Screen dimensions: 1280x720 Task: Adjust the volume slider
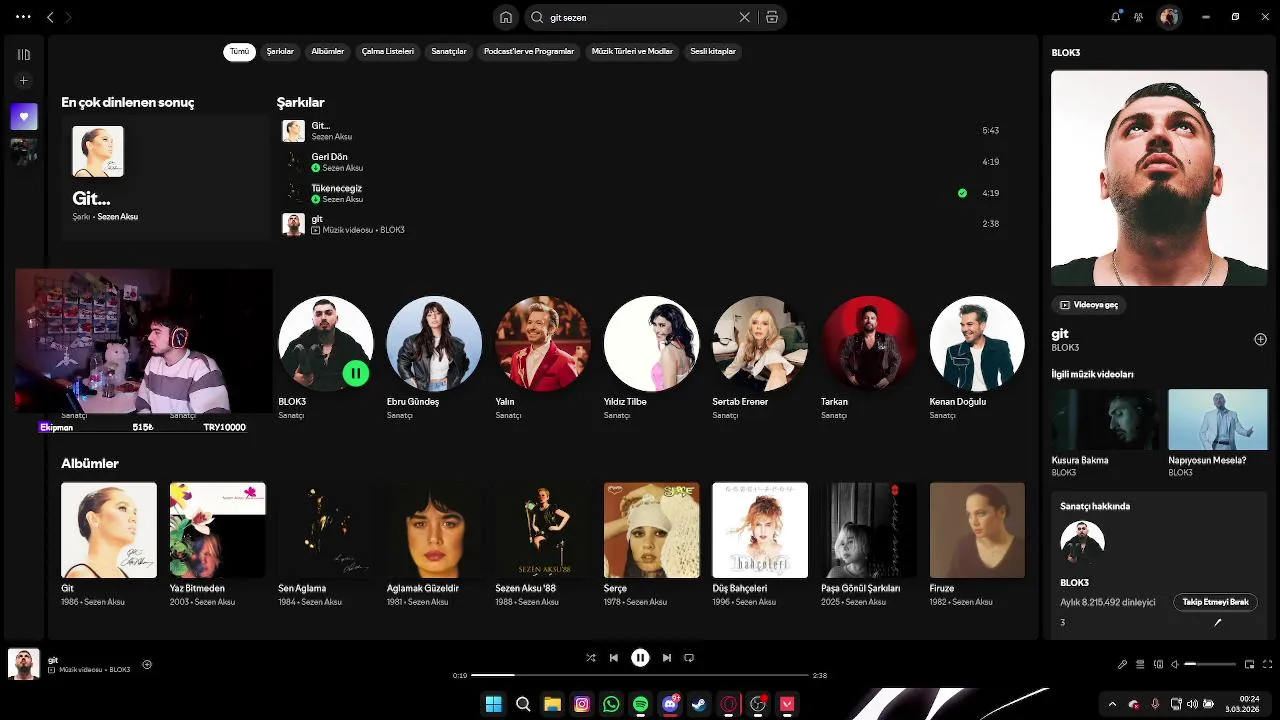pyautogui.click(x=1210, y=664)
